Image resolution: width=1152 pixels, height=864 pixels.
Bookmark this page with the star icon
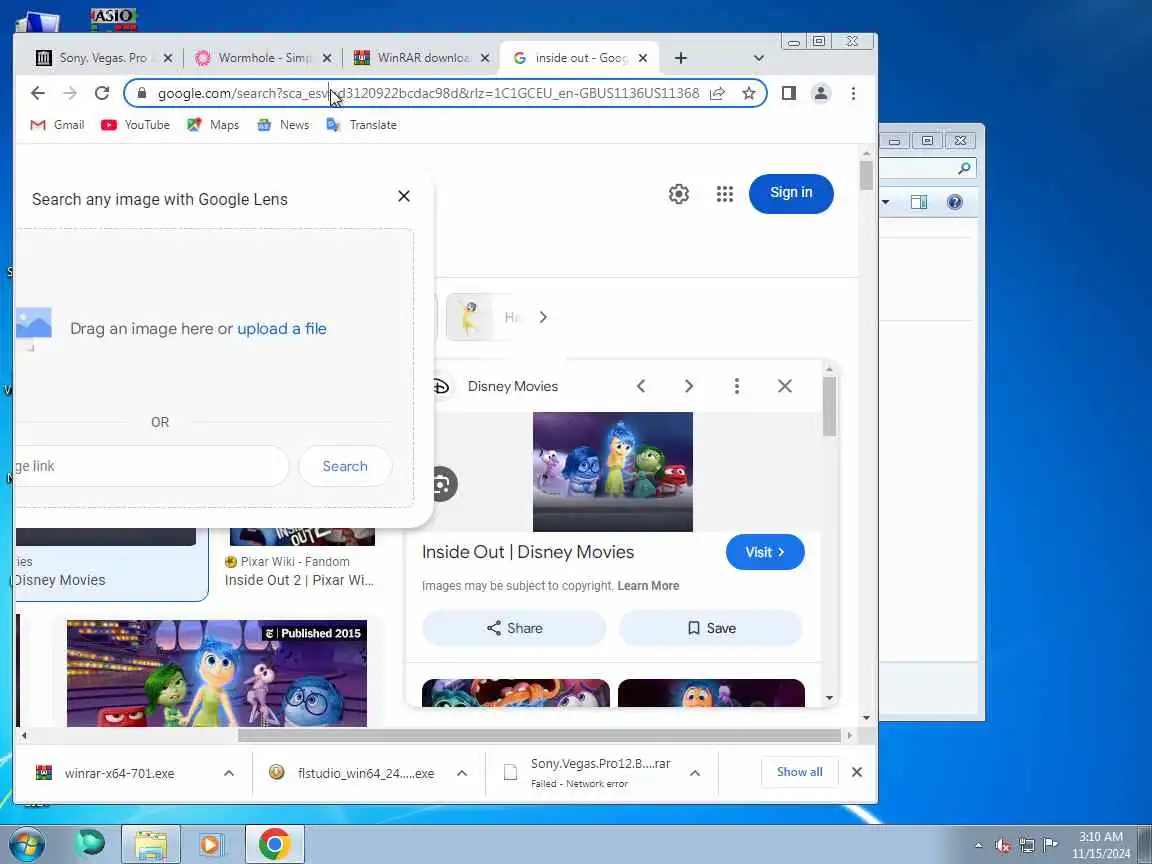pos(749,93)
